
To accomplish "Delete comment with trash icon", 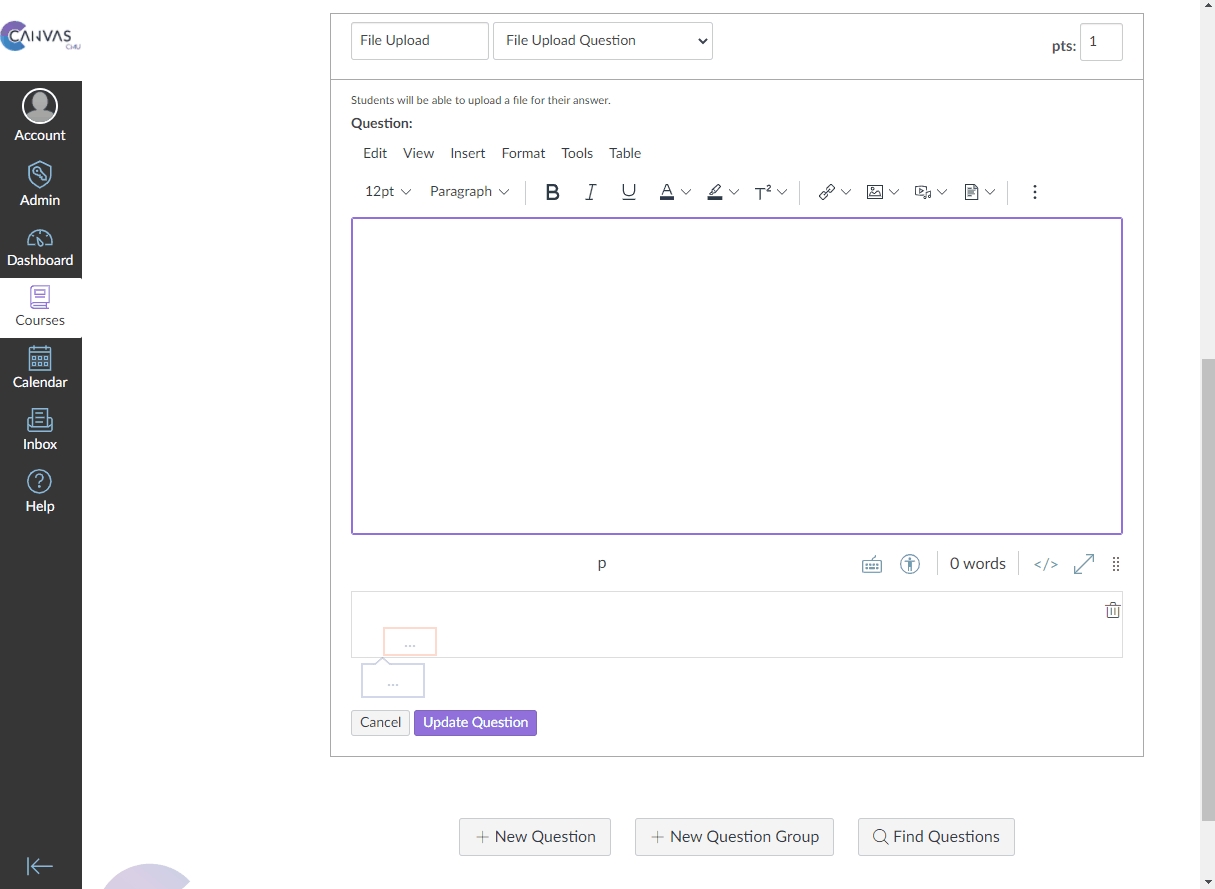I will click(1112, 610).
